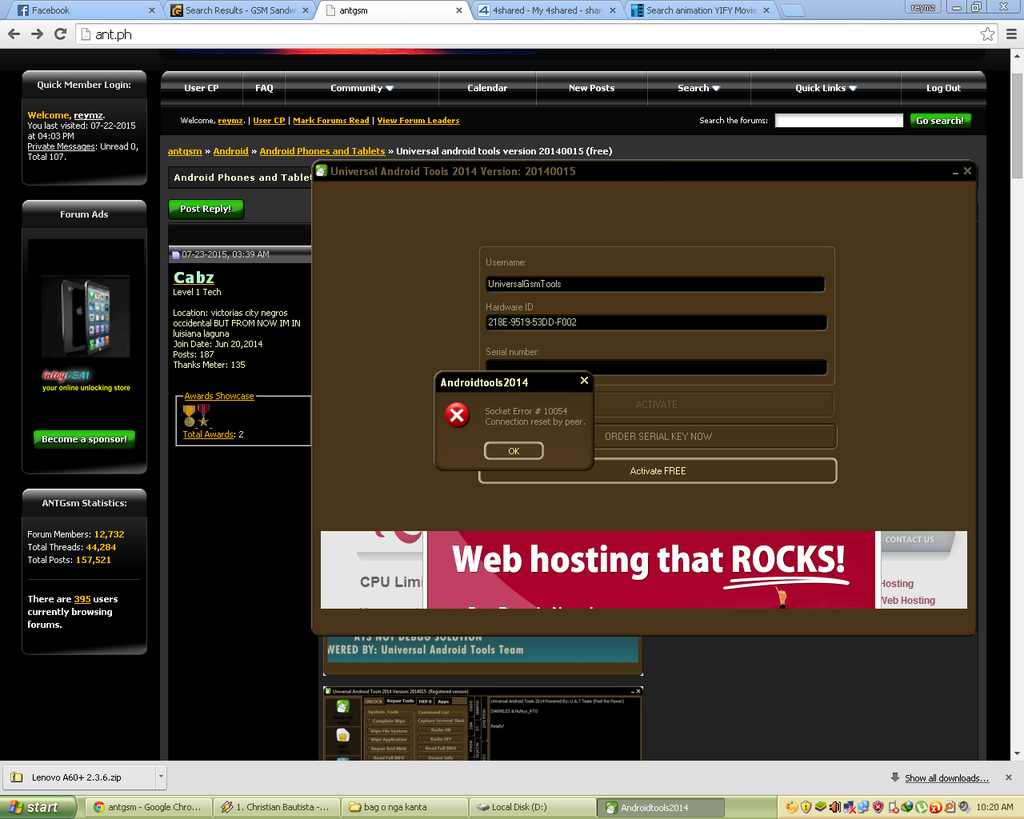Click the Activate FREE button
This screenshot has width=1024, height=819.
click(x=657, y=471)
